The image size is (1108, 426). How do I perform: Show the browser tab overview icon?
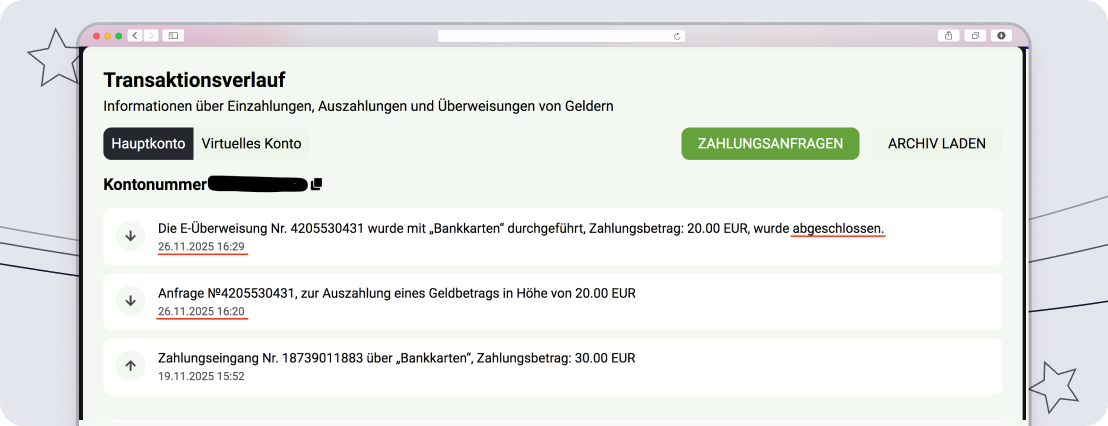click(974, 35)
